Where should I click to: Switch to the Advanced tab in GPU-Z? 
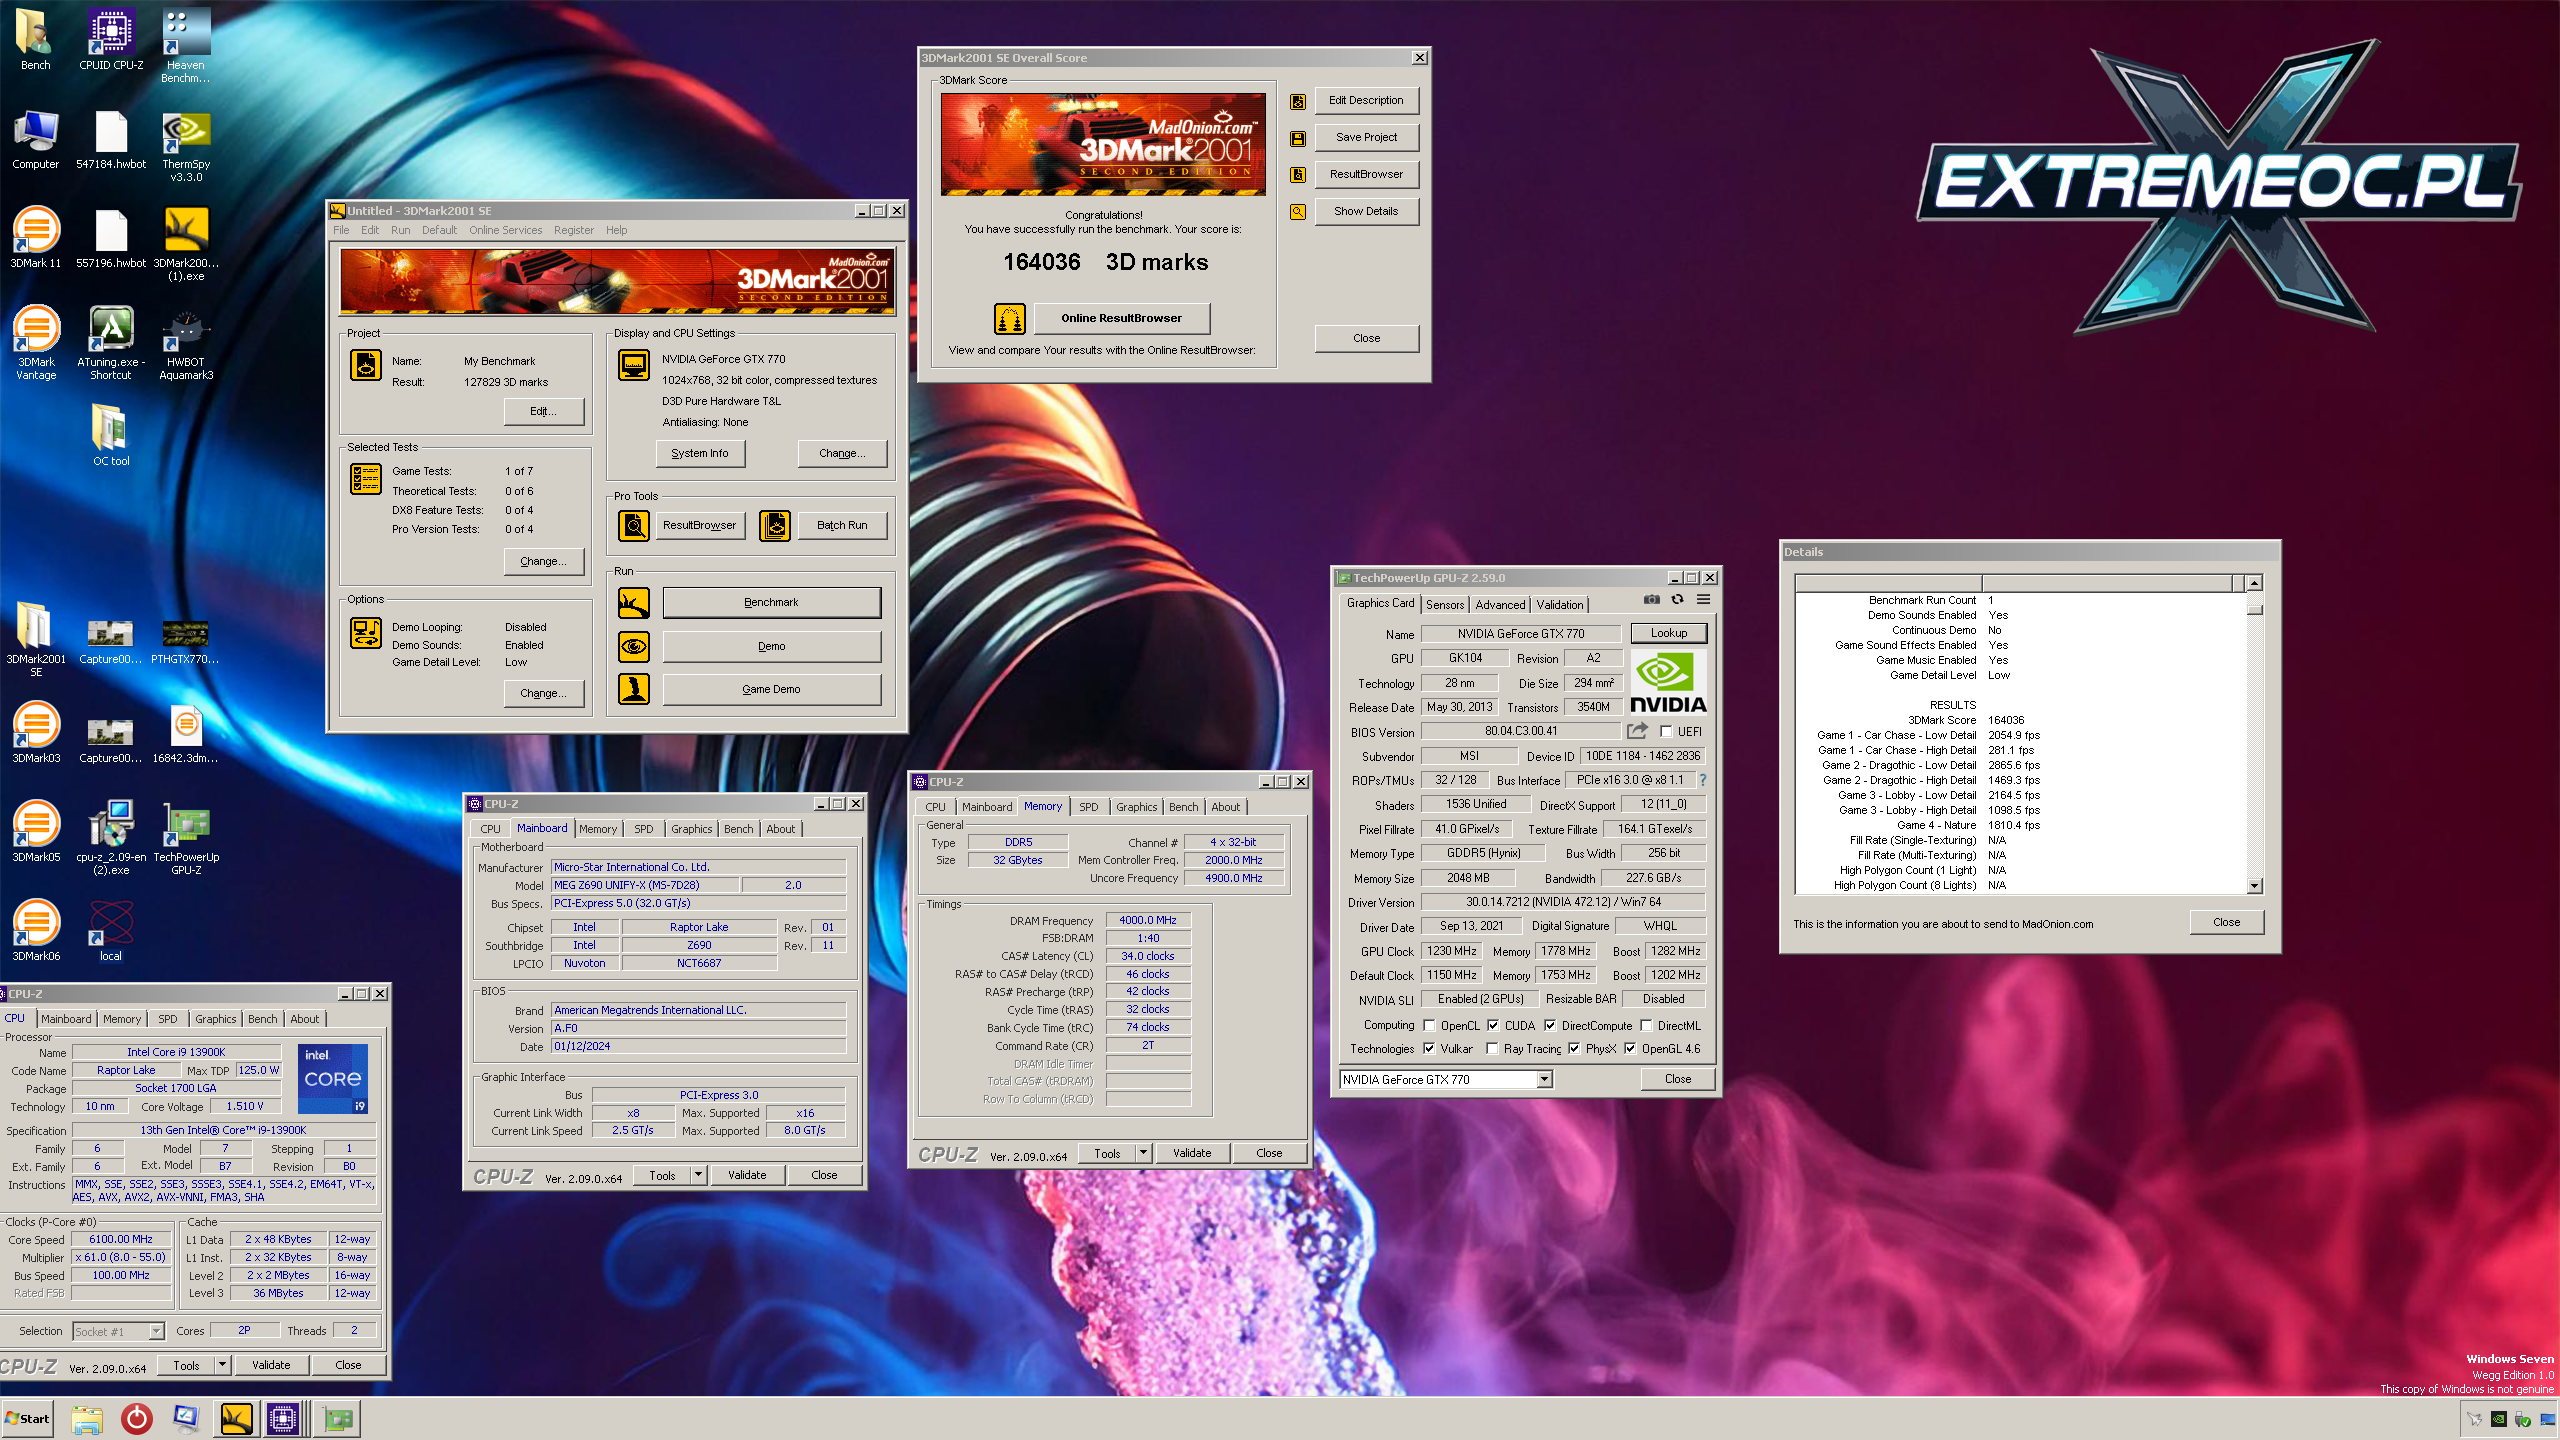pos(1500,604)
